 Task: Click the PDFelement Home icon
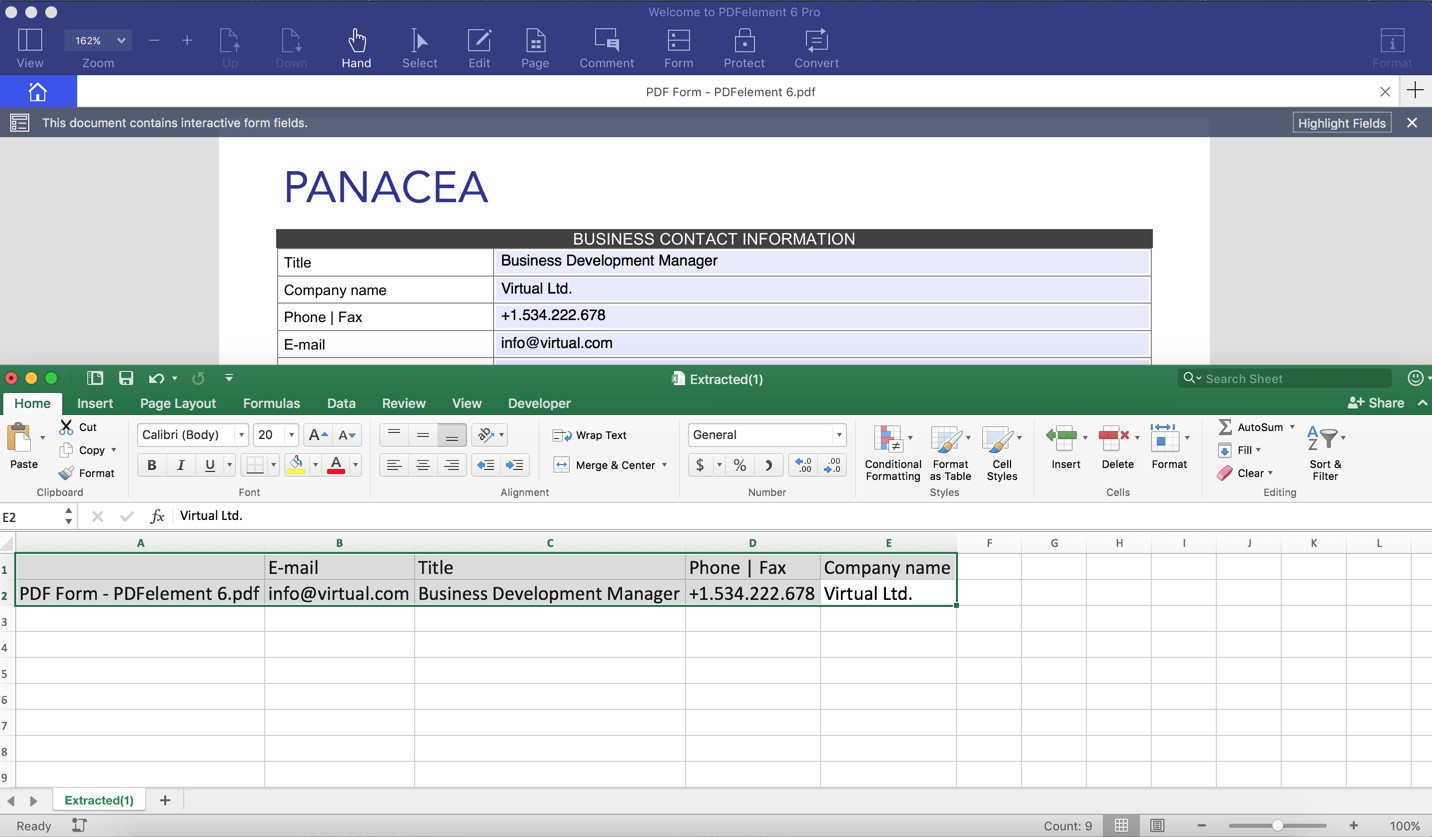38,92
